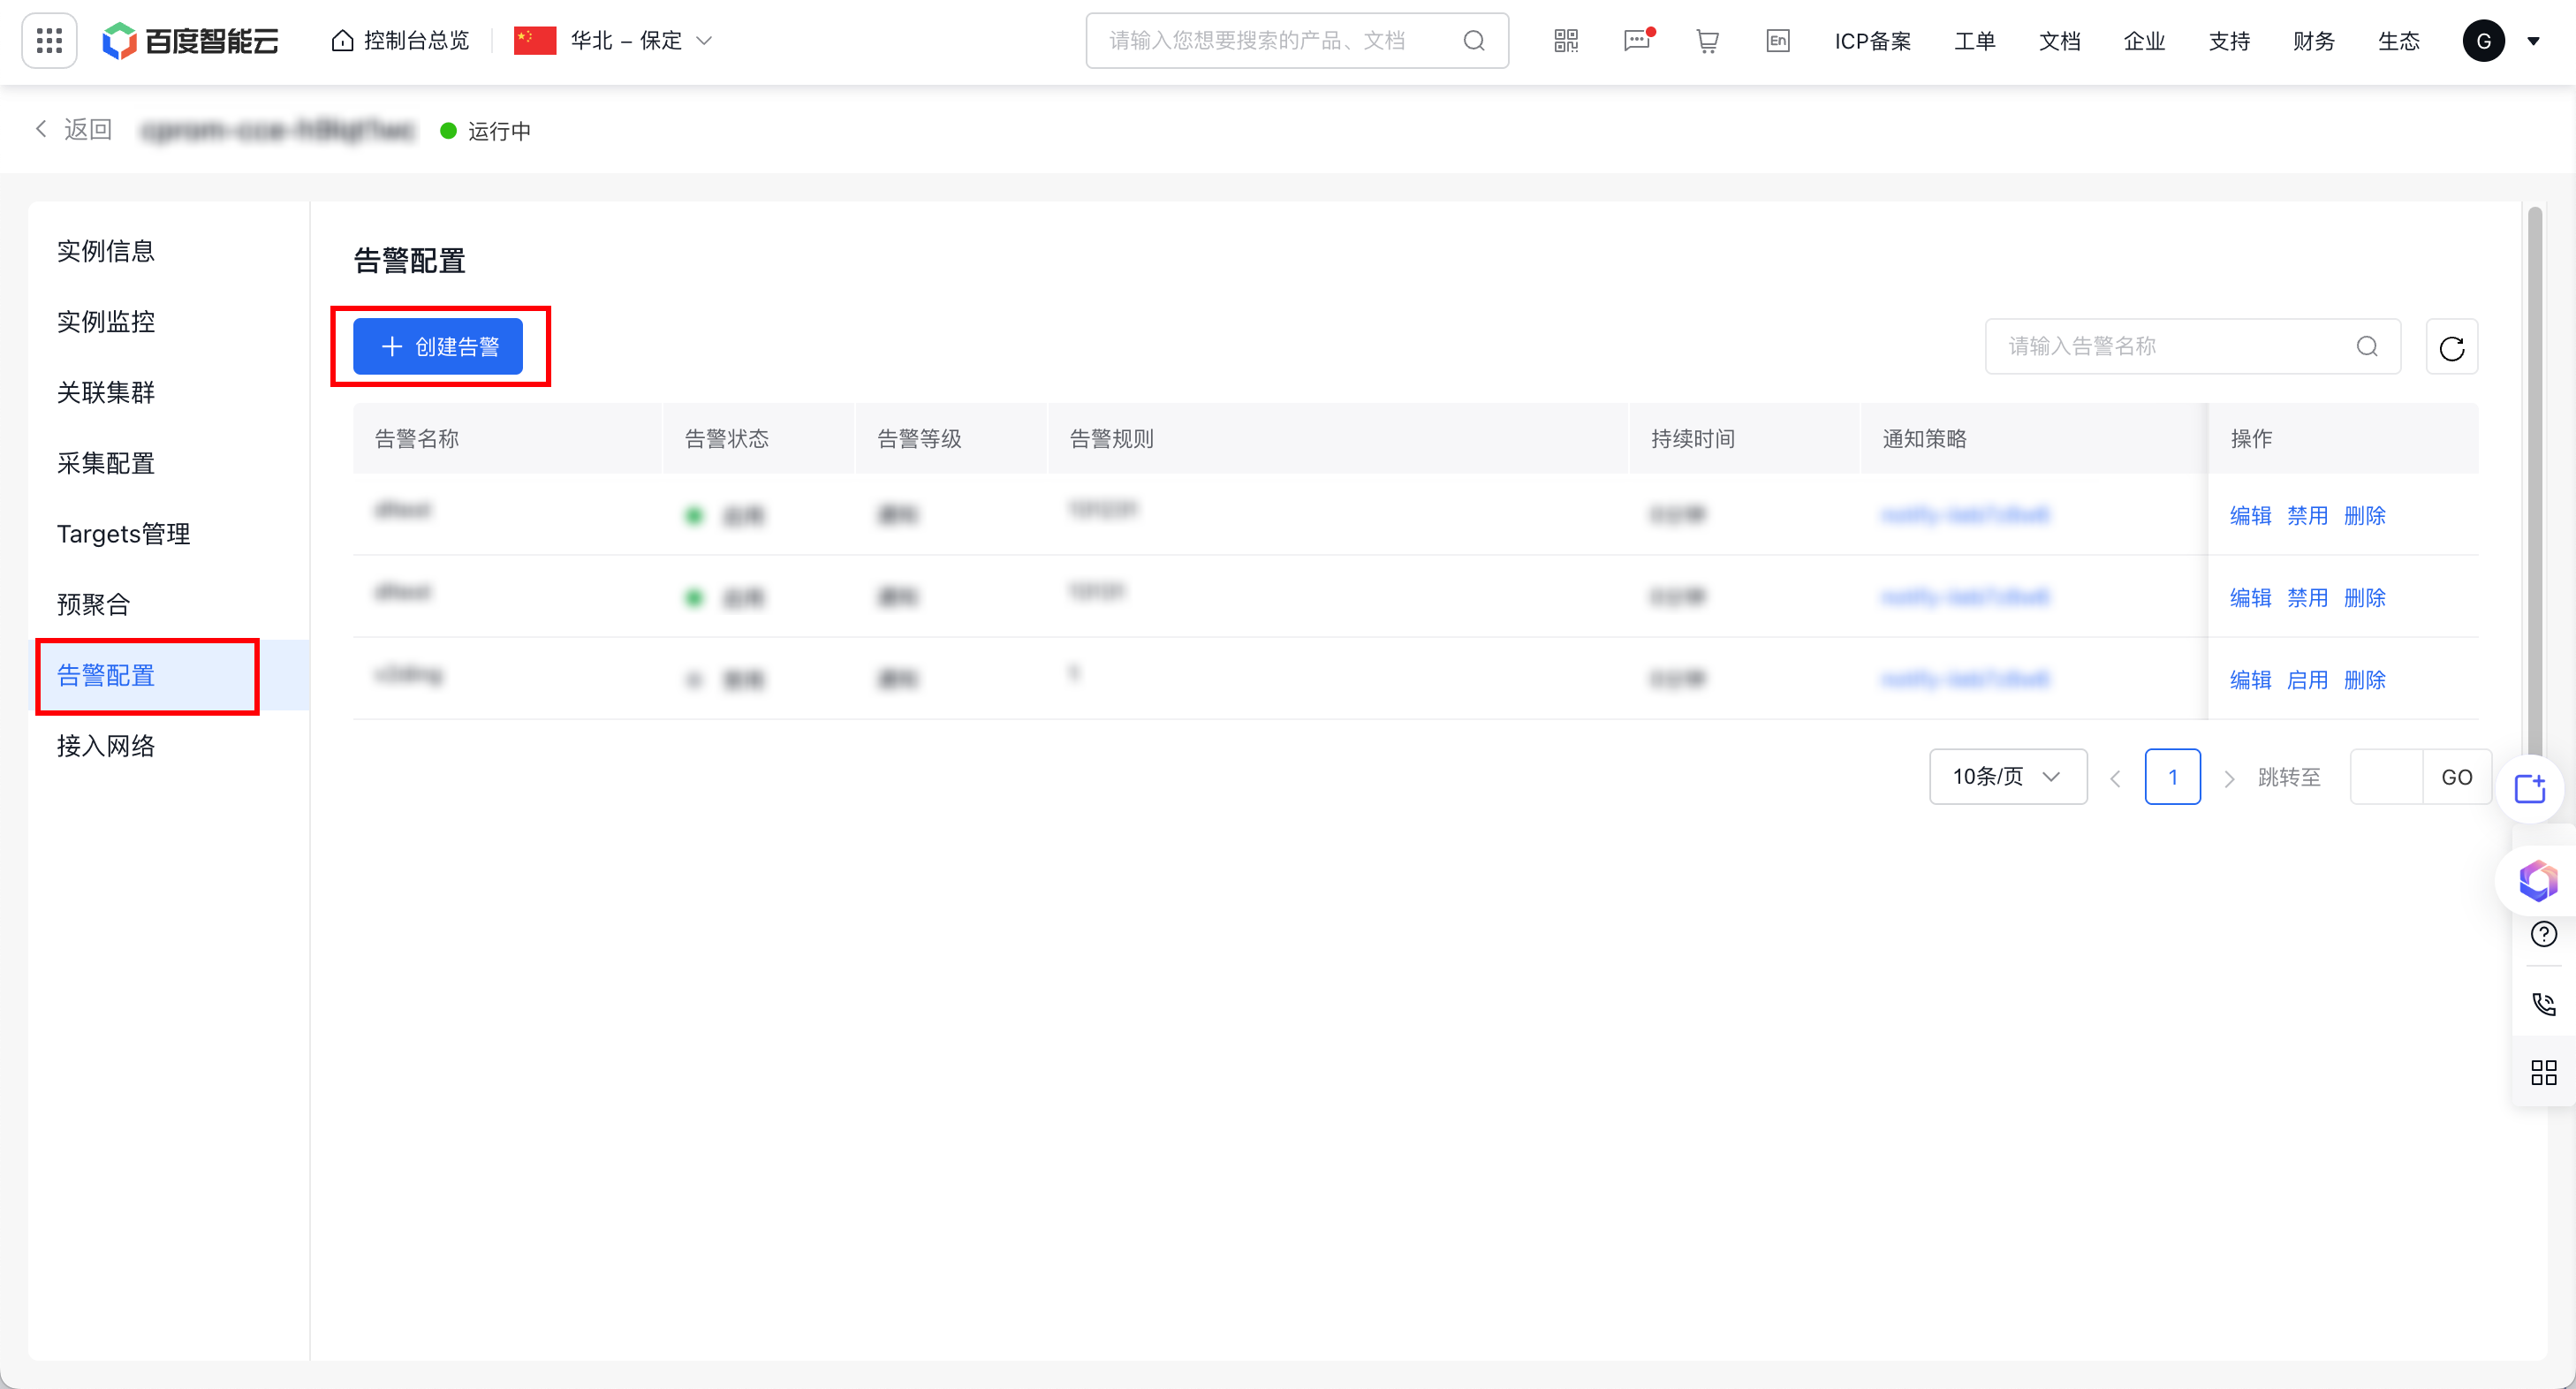This screenshot has height=1389, width=2576.
Task: Click 删除 in the first alarm row
Action: [x=2365, y=515]
